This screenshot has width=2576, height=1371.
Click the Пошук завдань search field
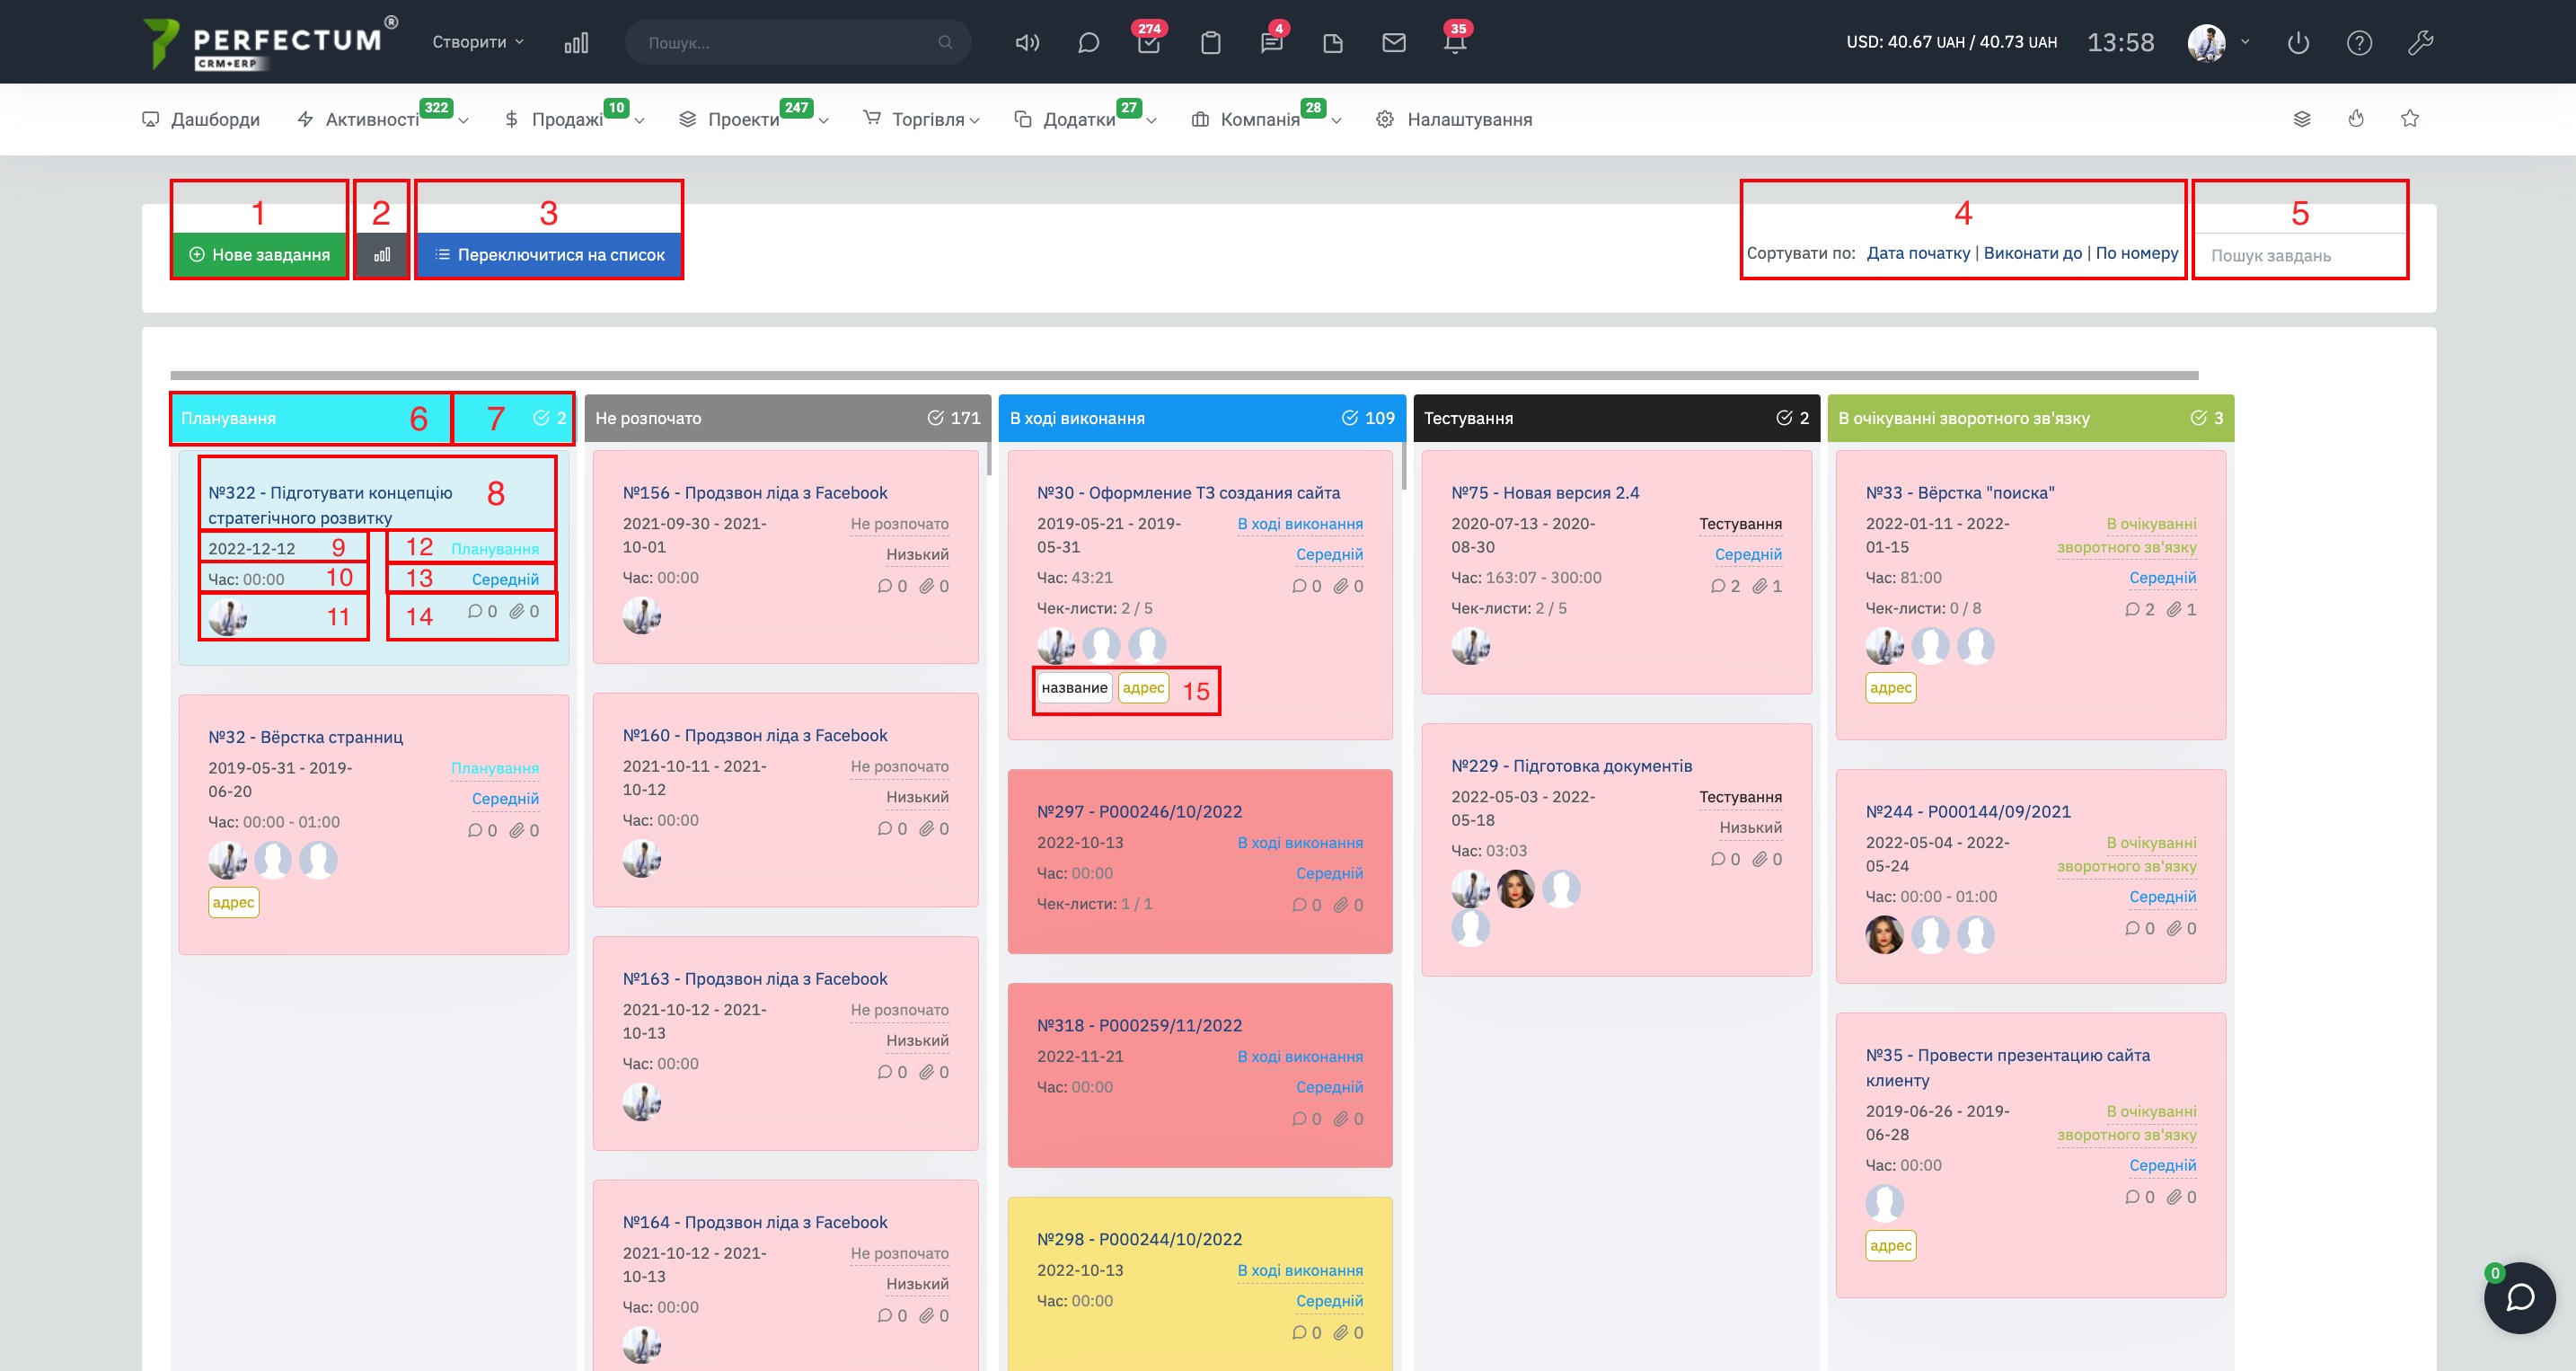pos(2299,256)
